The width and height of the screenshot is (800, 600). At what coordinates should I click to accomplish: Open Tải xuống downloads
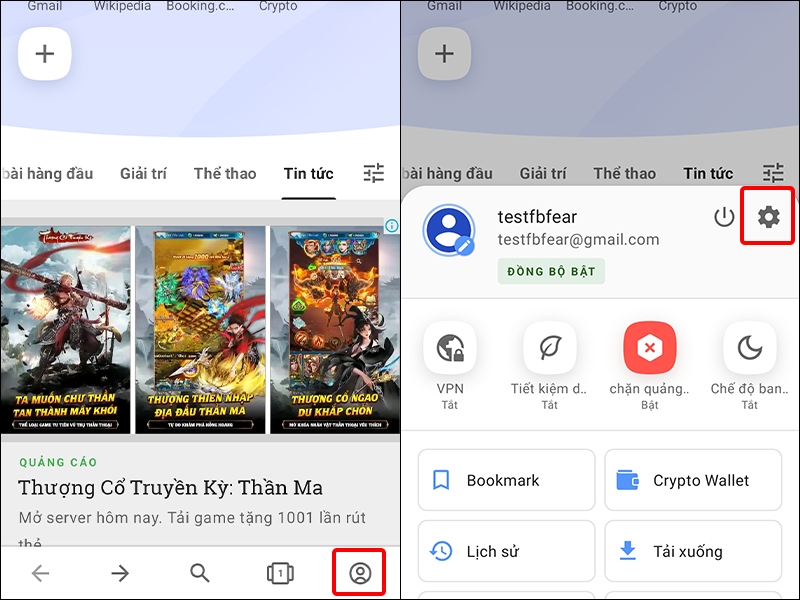point(693,551)
